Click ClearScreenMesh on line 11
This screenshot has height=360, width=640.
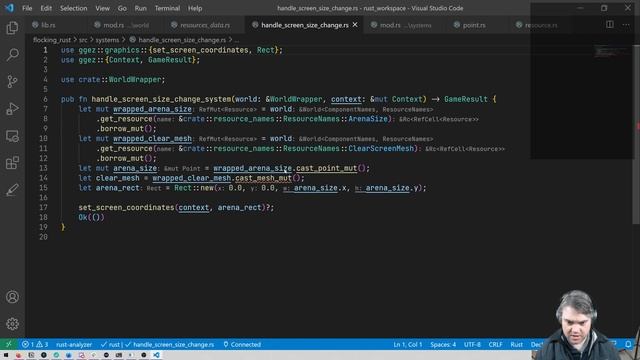click(x=381, y=149)
